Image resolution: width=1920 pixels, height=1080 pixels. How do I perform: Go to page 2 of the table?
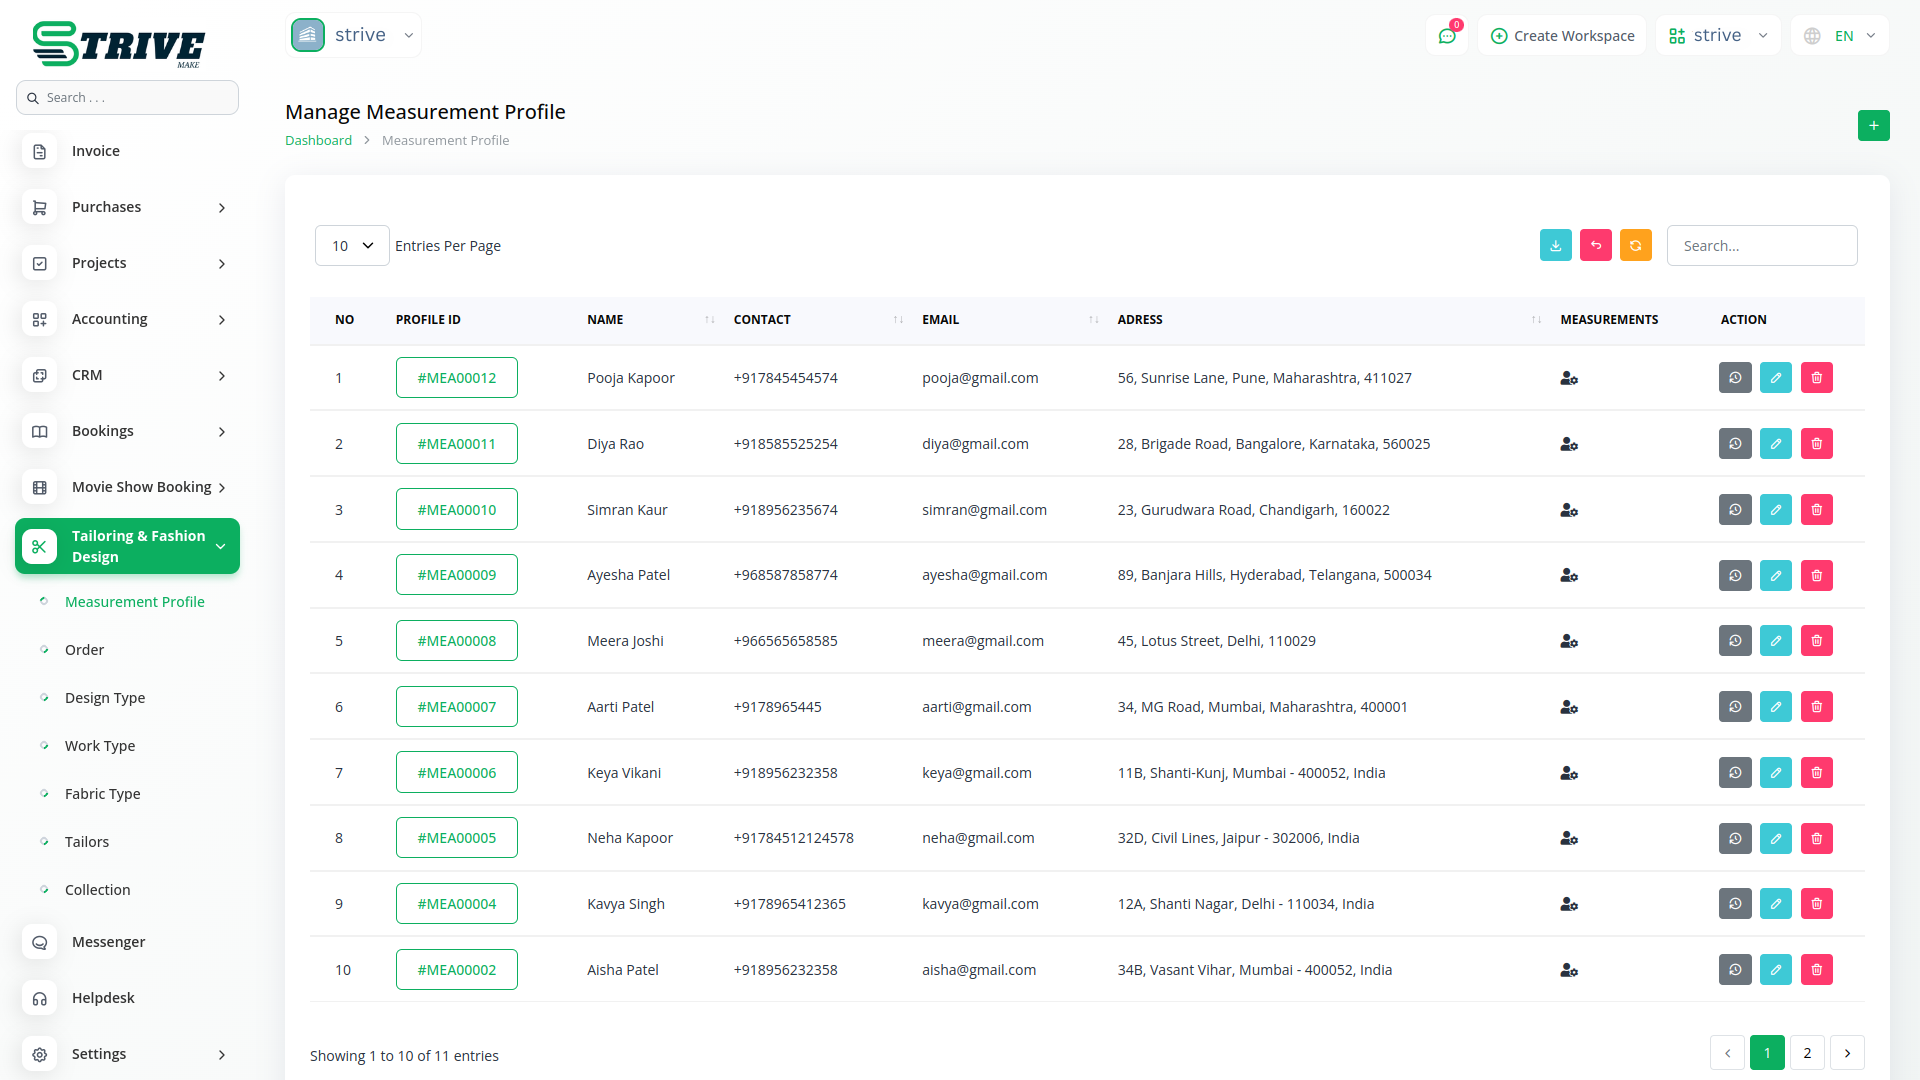coord(1806,1053)
